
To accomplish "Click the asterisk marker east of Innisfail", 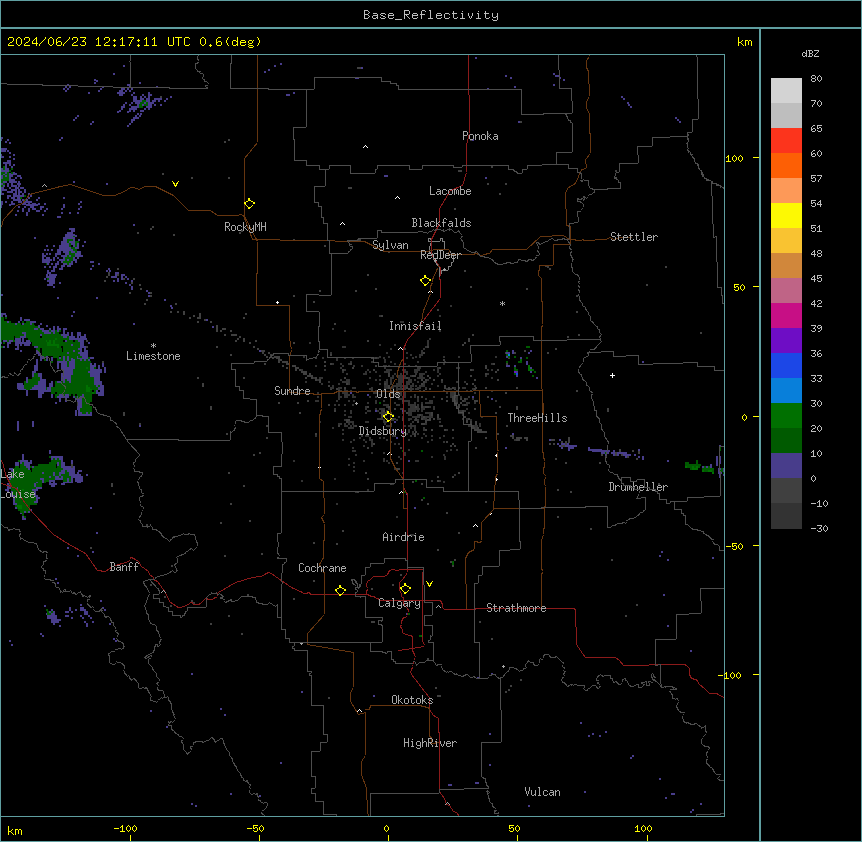I will 502,303.
